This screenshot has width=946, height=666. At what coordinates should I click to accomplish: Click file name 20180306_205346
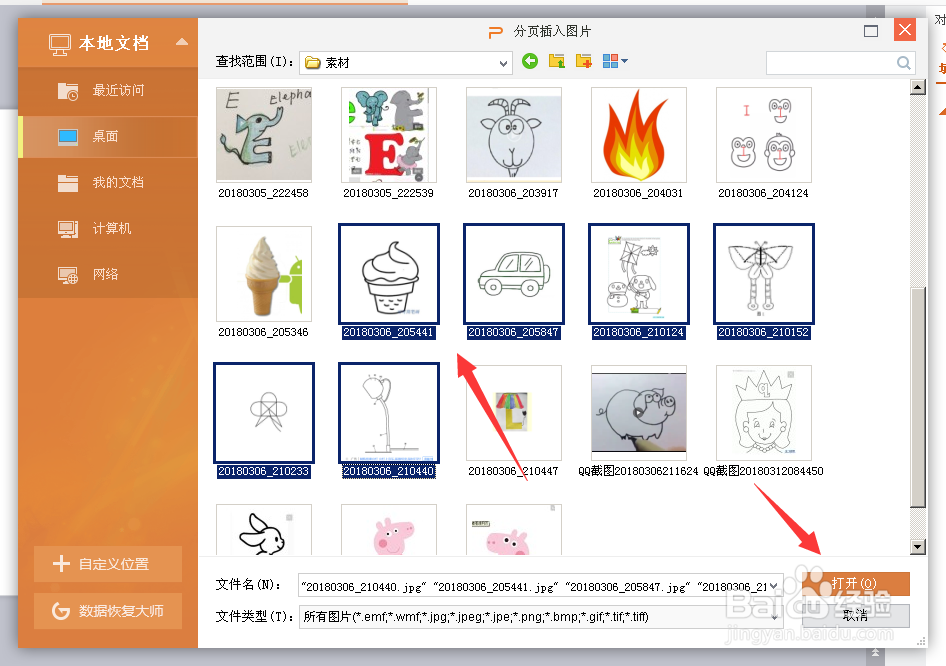pyautogui.click(x=263, y=332)
